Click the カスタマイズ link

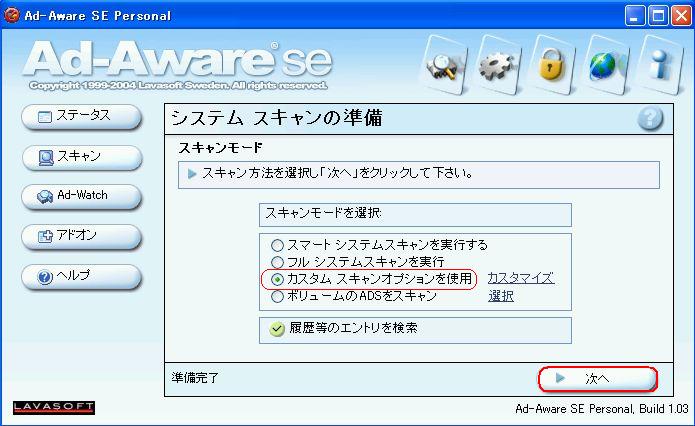(521, 278)
